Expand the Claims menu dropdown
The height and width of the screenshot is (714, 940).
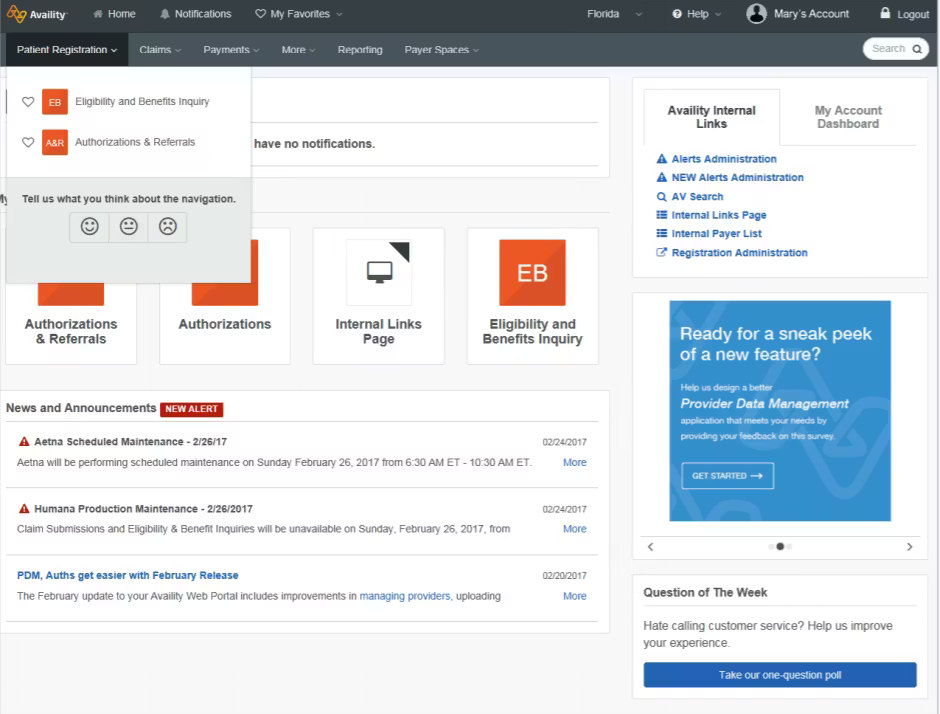[x=160, y=50]
